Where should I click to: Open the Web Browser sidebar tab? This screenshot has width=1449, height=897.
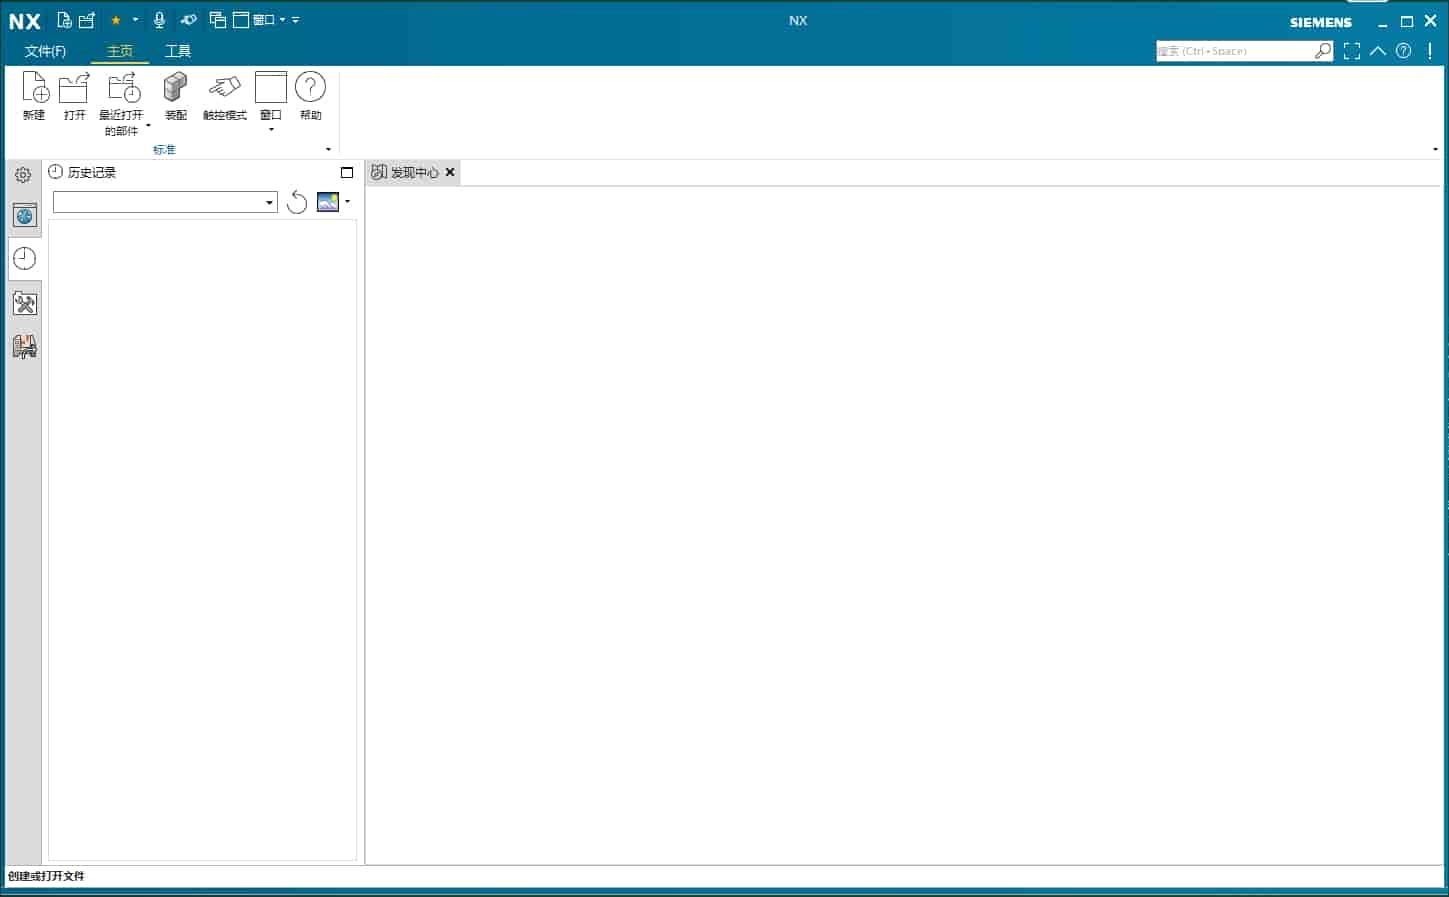point(24,215)
